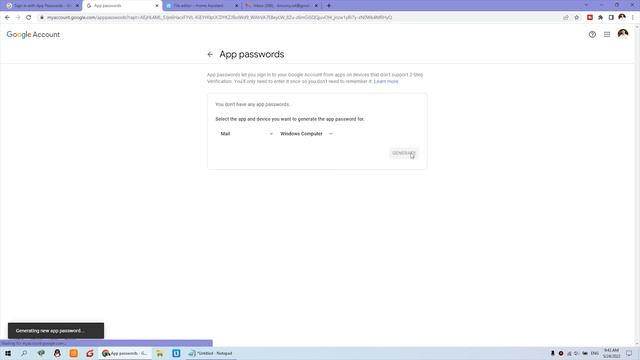Click the GENERATE button

[404, 153]
